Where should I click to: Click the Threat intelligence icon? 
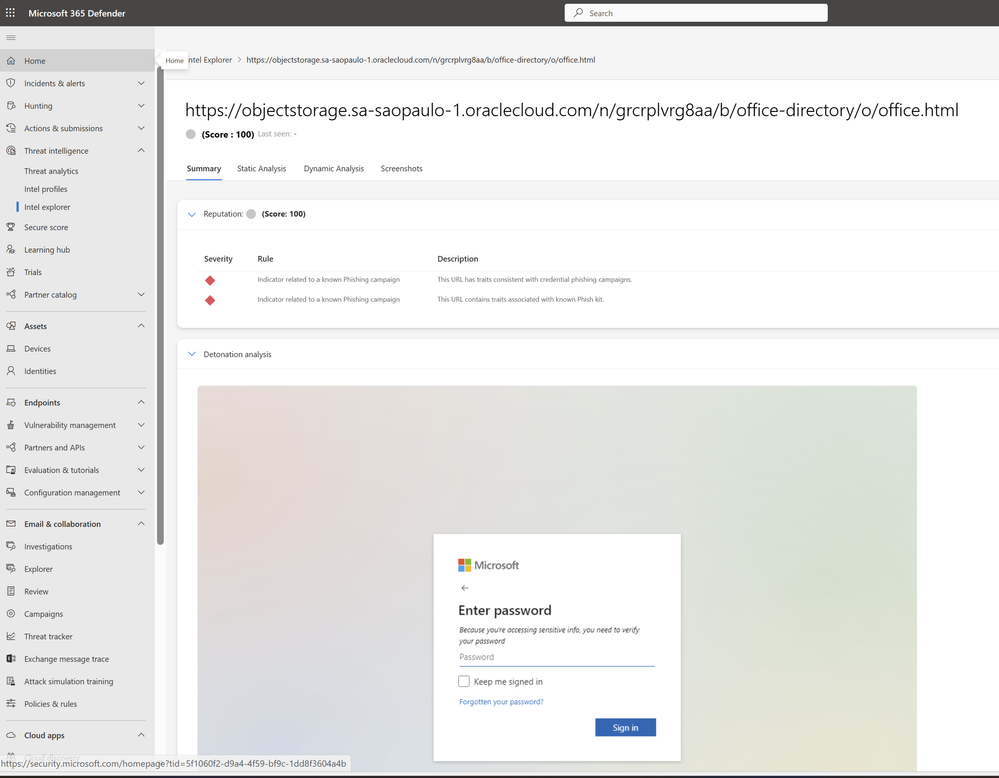coord(11,150)
